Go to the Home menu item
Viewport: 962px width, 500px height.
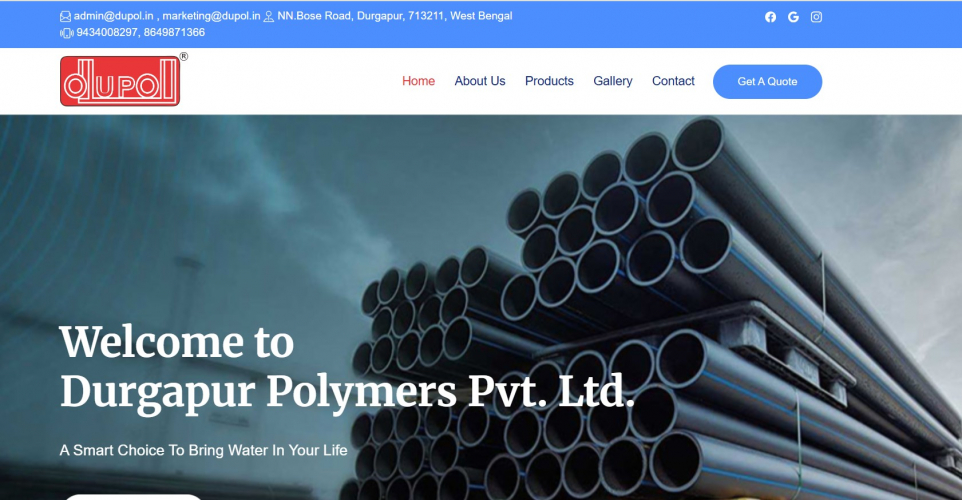point(418,81)
